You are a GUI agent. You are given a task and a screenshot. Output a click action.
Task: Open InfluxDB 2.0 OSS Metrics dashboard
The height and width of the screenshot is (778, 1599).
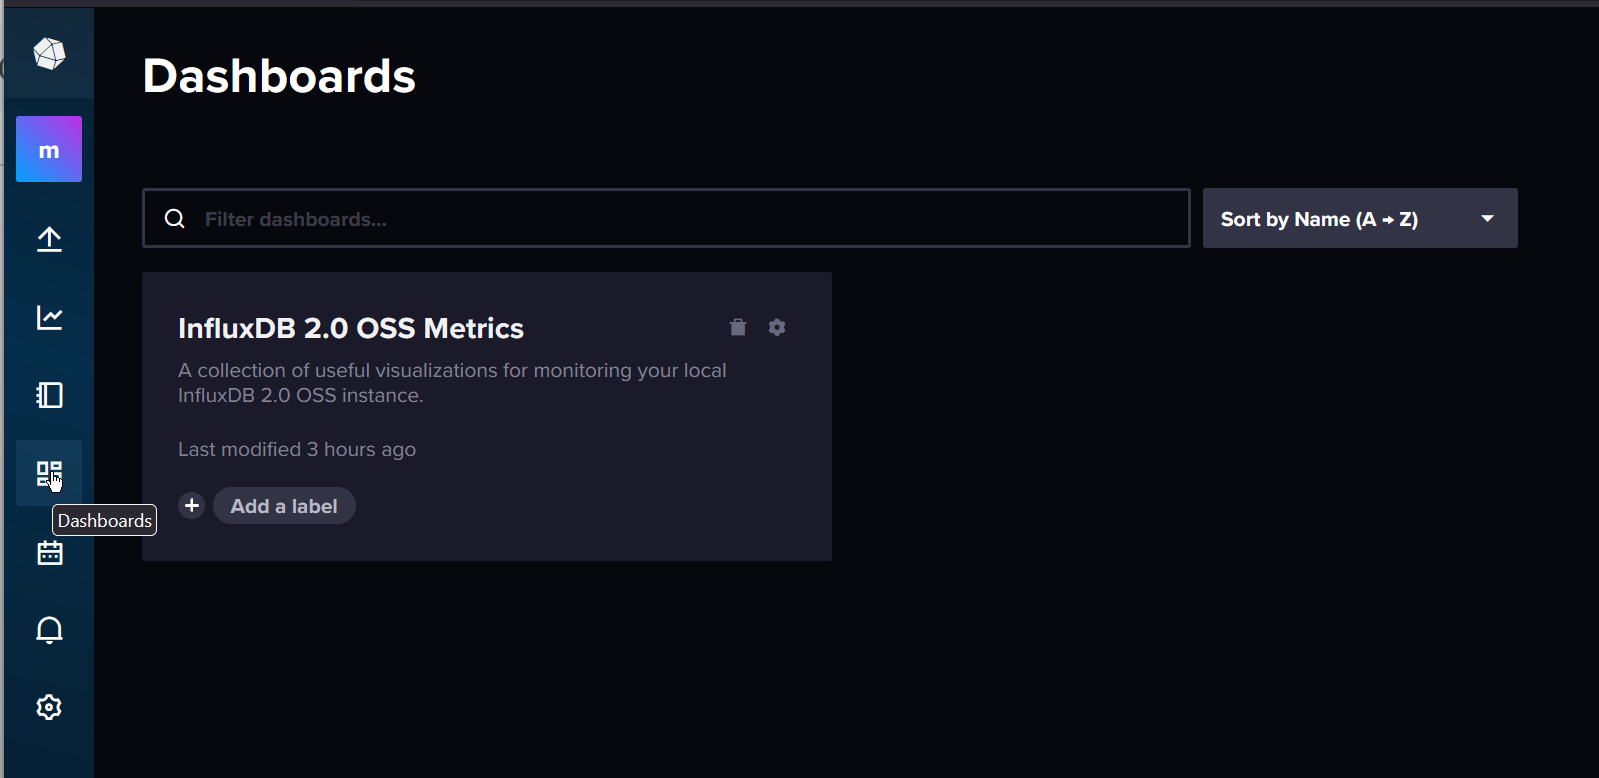pyautogui.click(x=351, y=328)
